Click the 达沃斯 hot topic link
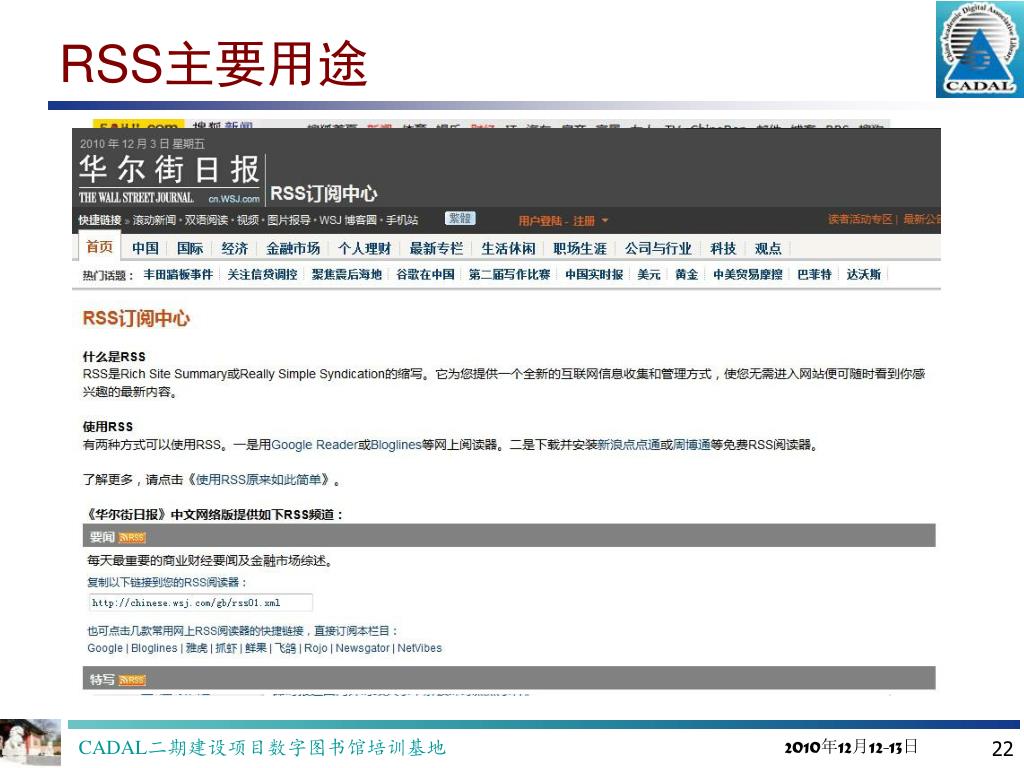The width and height of the screenshot is (1024, 768). coord(863,274)
